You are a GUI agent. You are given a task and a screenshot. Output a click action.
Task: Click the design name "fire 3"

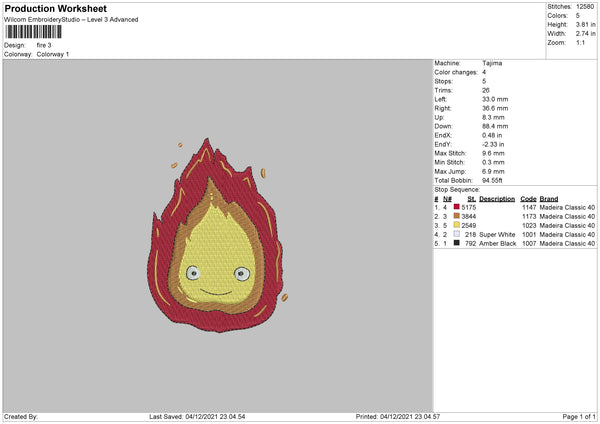coord(44,45)
